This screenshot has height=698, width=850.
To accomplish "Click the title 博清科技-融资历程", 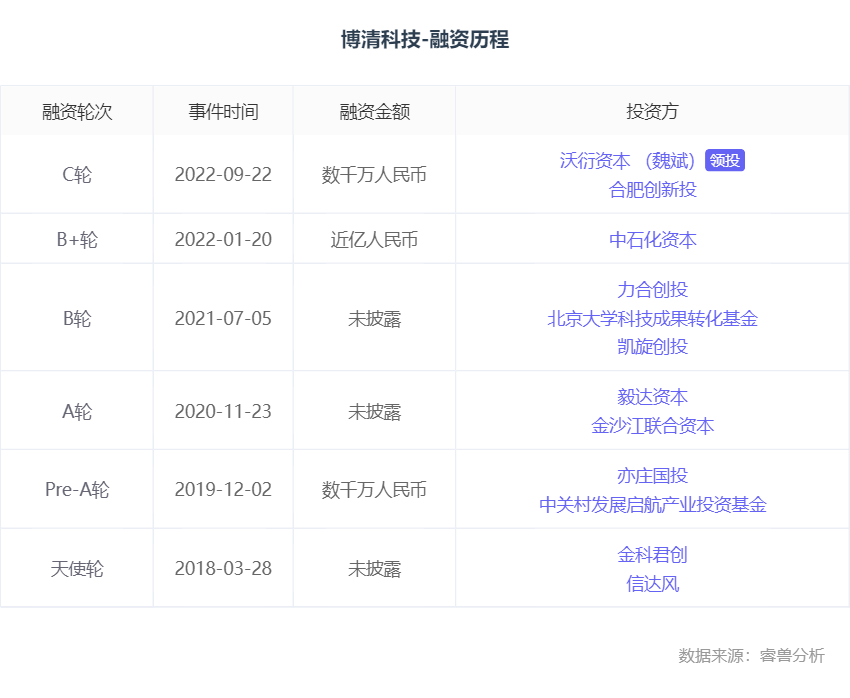I will pyautogui.click(x=425, y=40).
